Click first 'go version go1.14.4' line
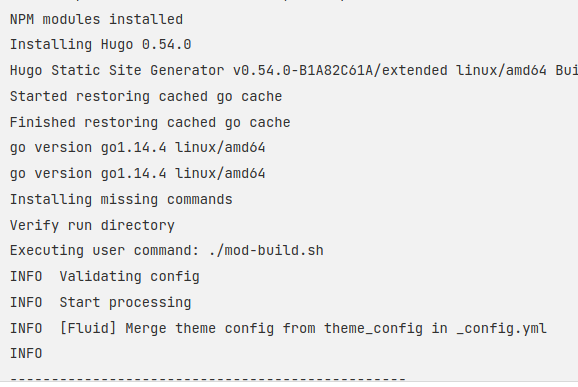Screen dimensions: 578x387 (137, 148)
